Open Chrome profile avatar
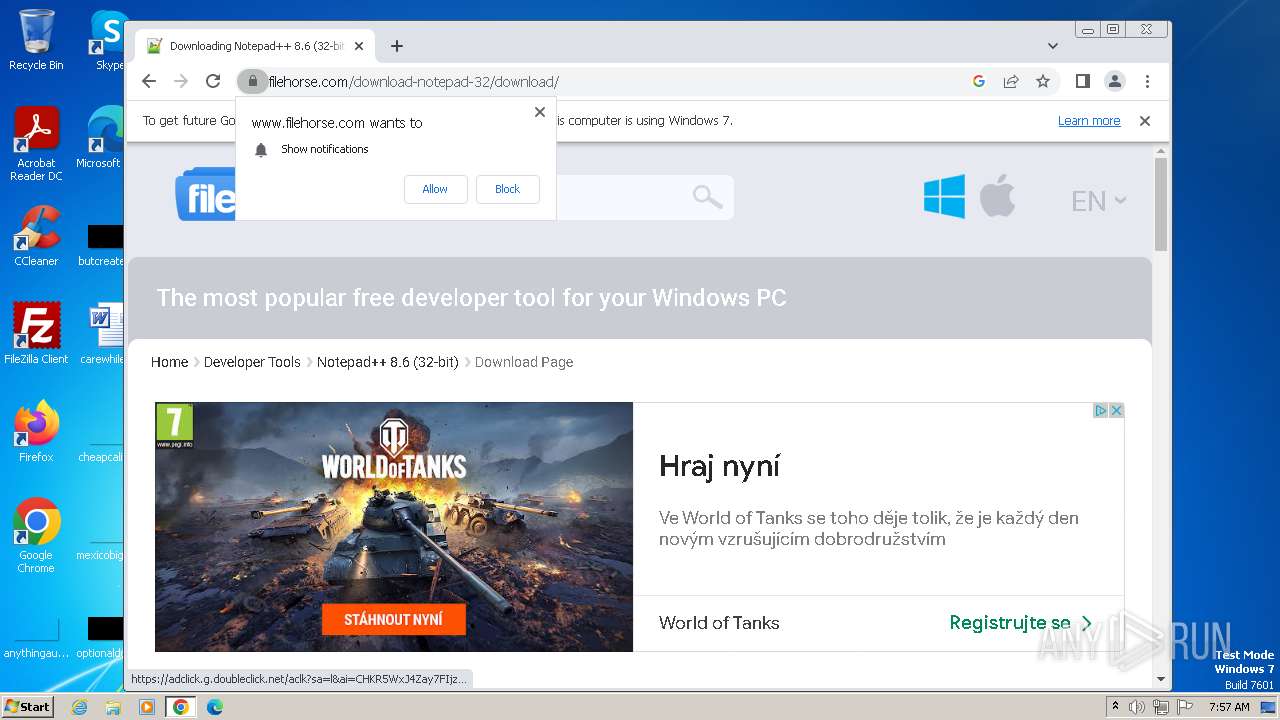The width and height of the screenshot is (1280, 720). coord(1115,81)
